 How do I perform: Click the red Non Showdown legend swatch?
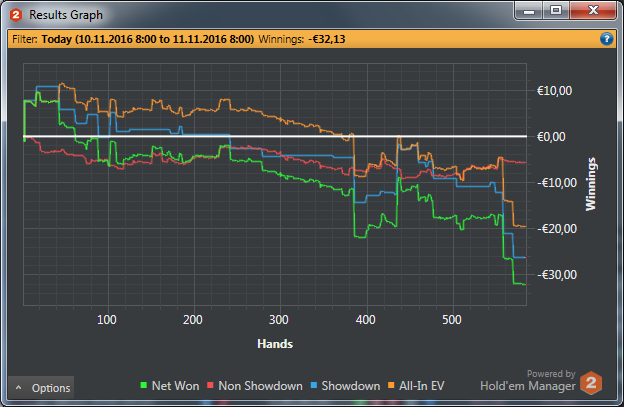[211, 385]
